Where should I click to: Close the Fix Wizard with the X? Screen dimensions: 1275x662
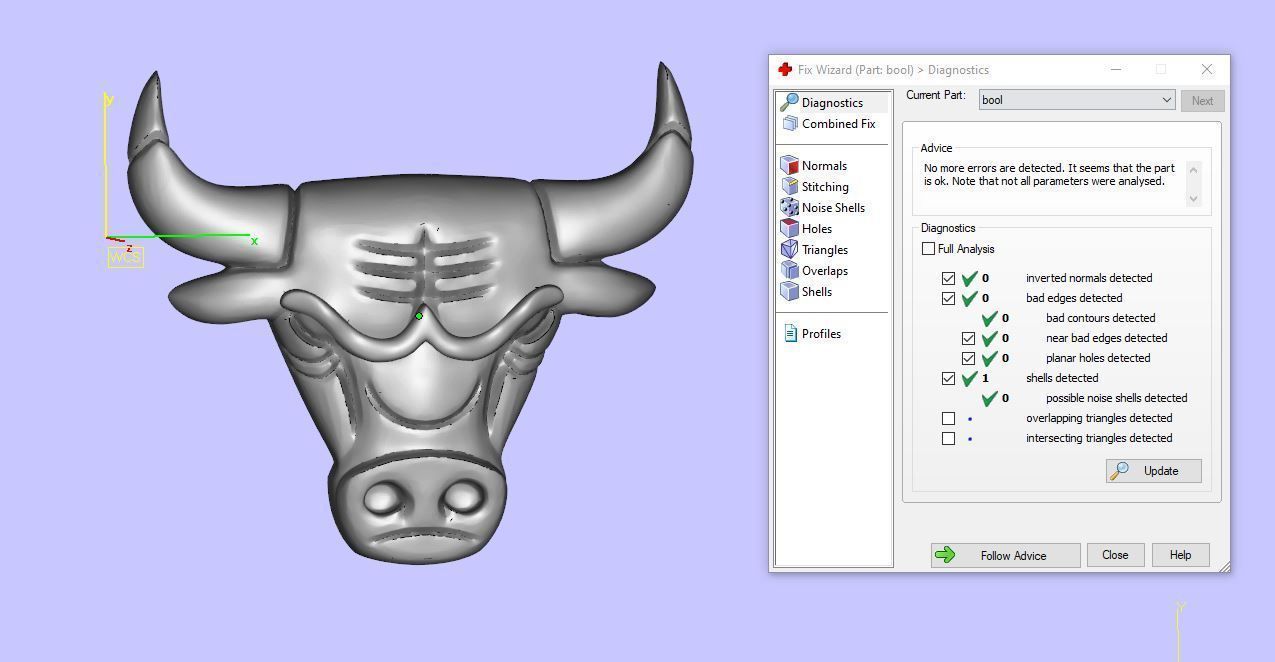point(1207,69)
